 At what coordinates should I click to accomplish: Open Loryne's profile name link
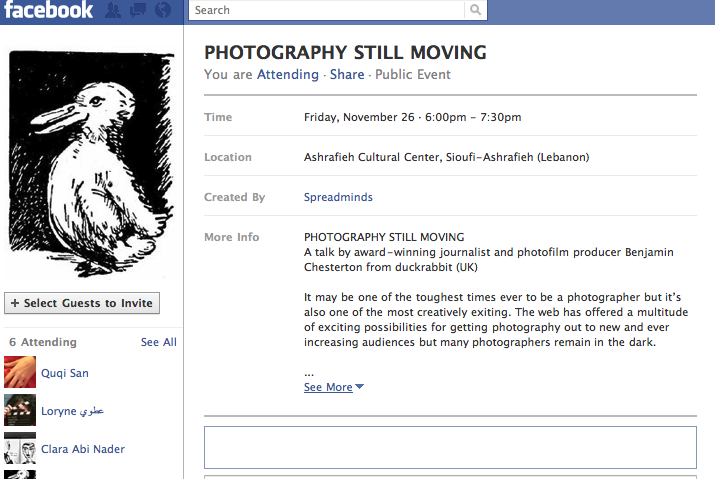[73, 411]
